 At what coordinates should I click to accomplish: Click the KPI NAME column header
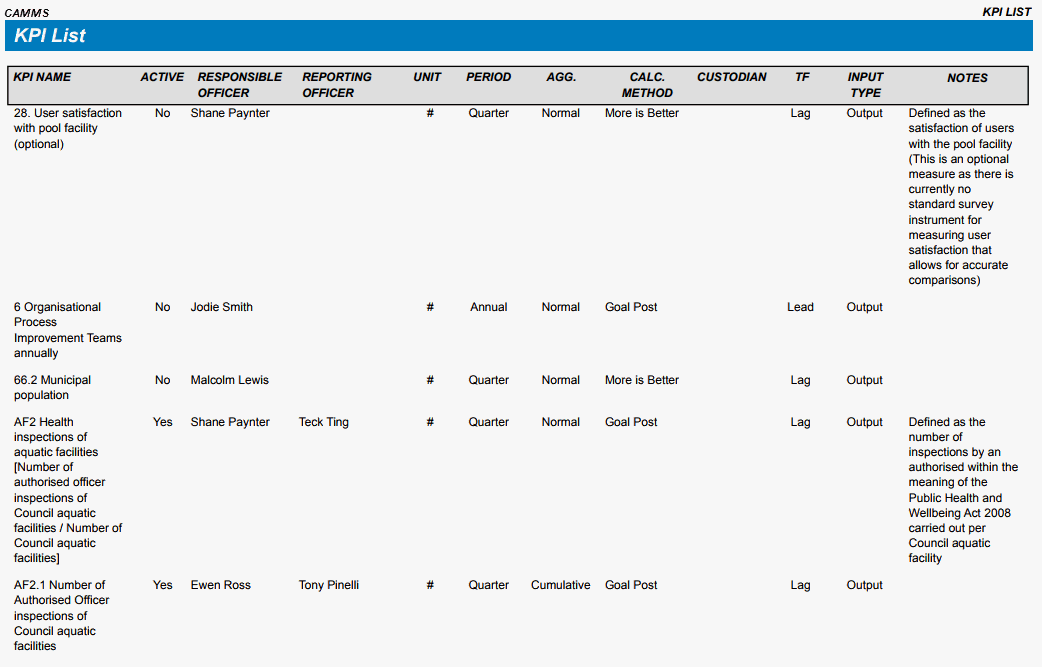(42, 77)
